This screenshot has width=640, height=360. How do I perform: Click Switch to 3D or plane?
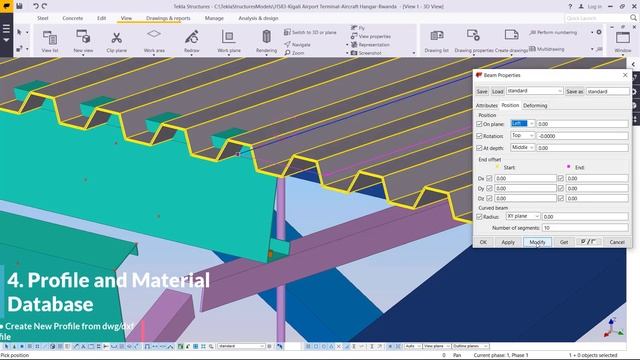pos(310,32)
